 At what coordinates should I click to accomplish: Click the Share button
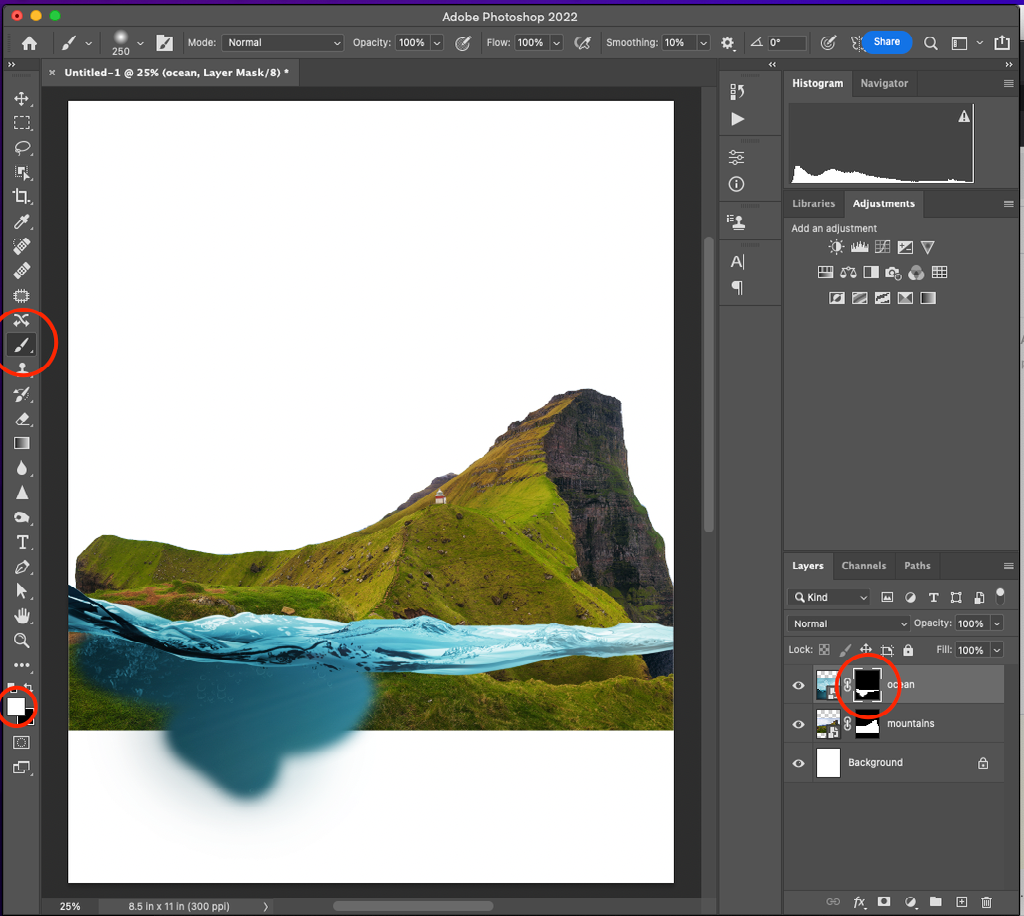coord(886,42)
